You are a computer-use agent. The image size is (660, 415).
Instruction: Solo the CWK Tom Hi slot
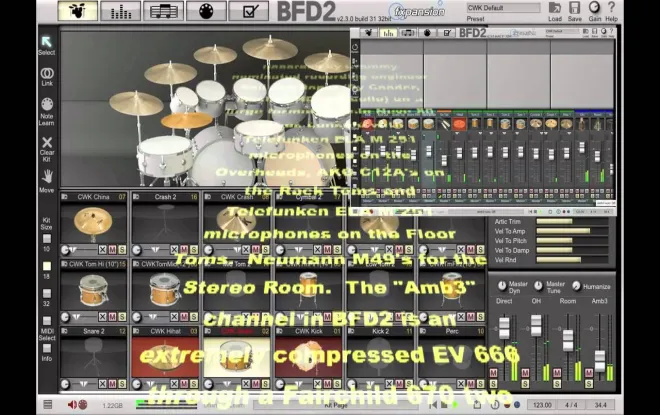122,317
